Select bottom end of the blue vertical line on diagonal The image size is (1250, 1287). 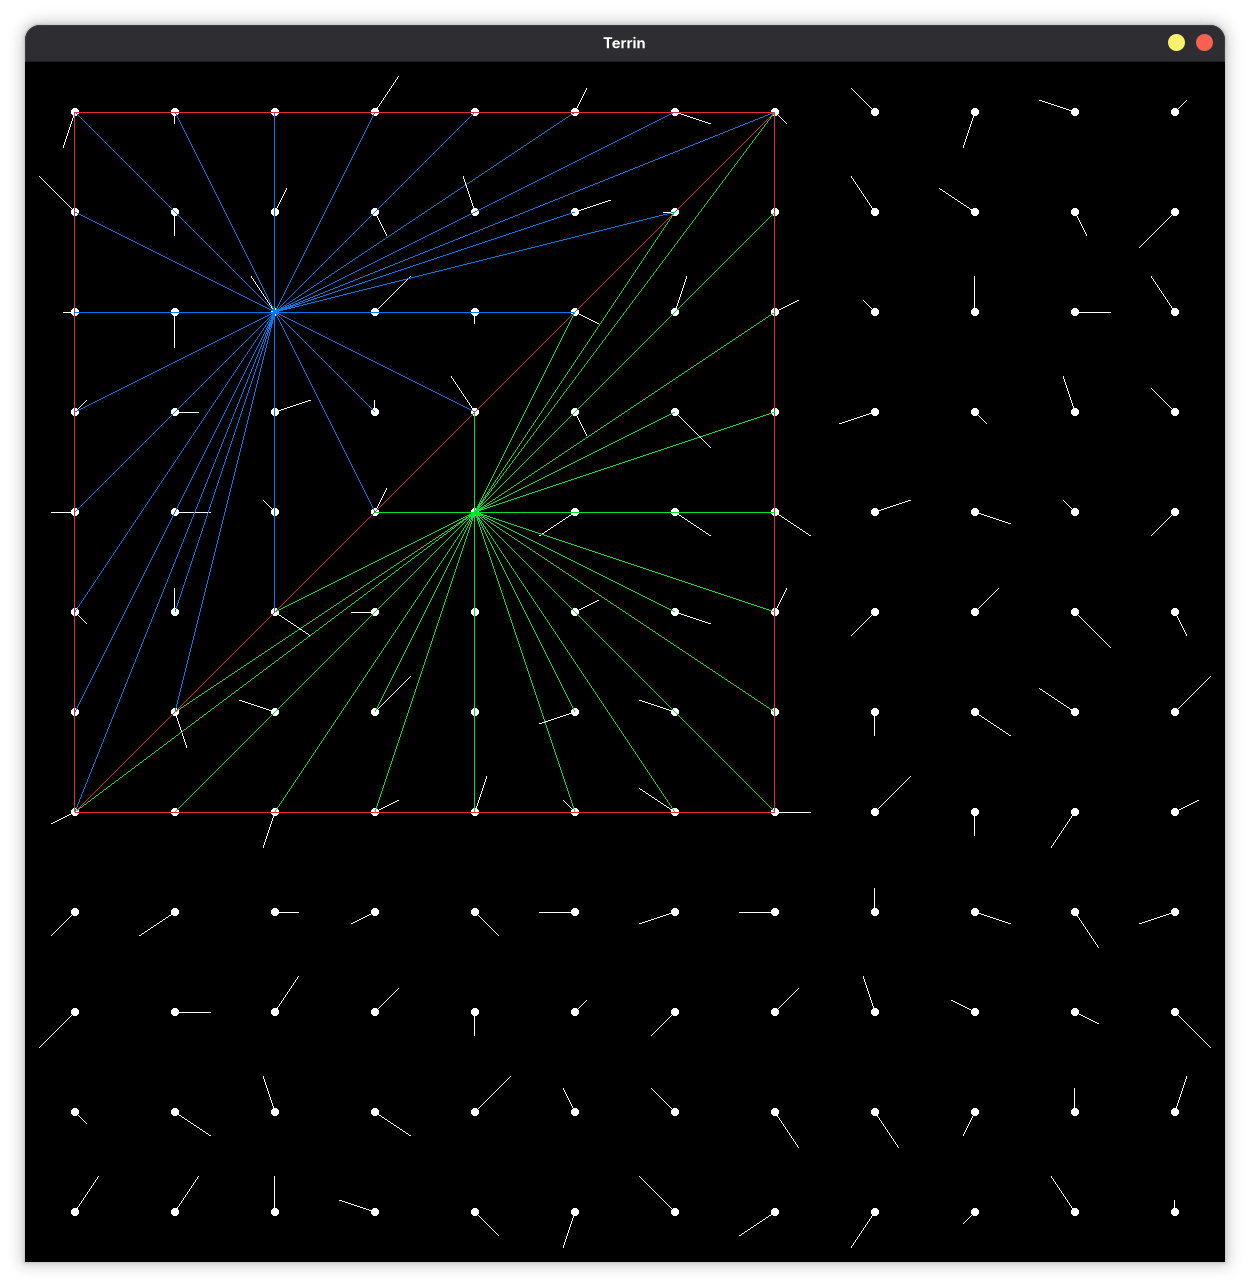point(275,612)
